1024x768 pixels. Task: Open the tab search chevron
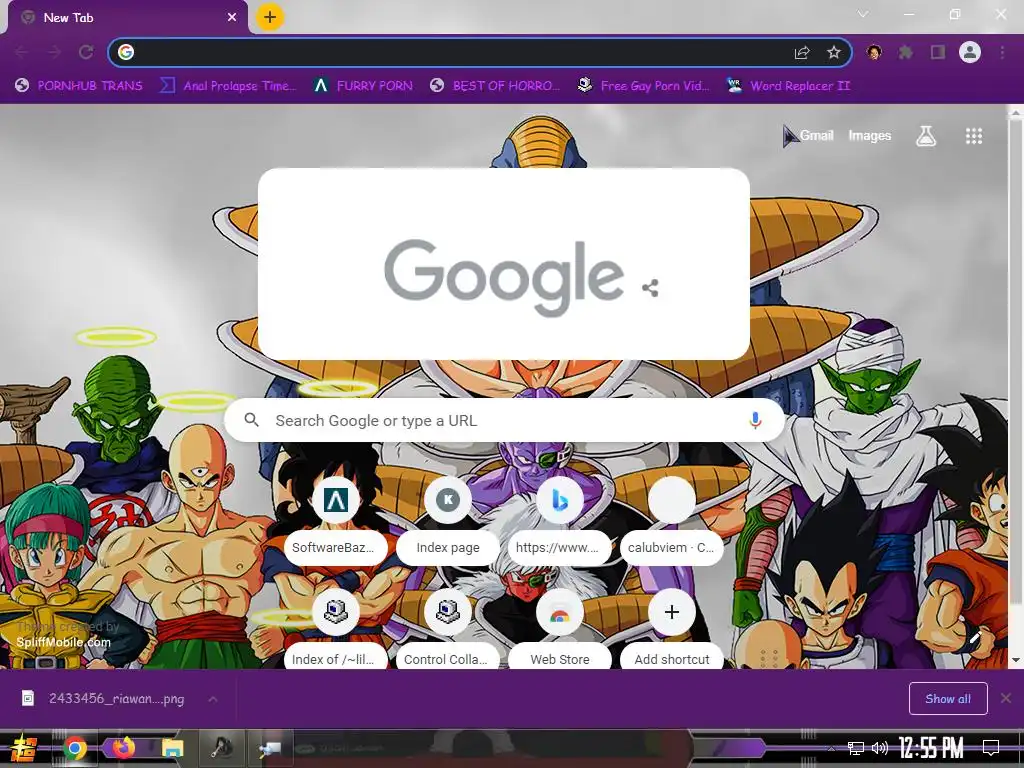pos(863,14)
